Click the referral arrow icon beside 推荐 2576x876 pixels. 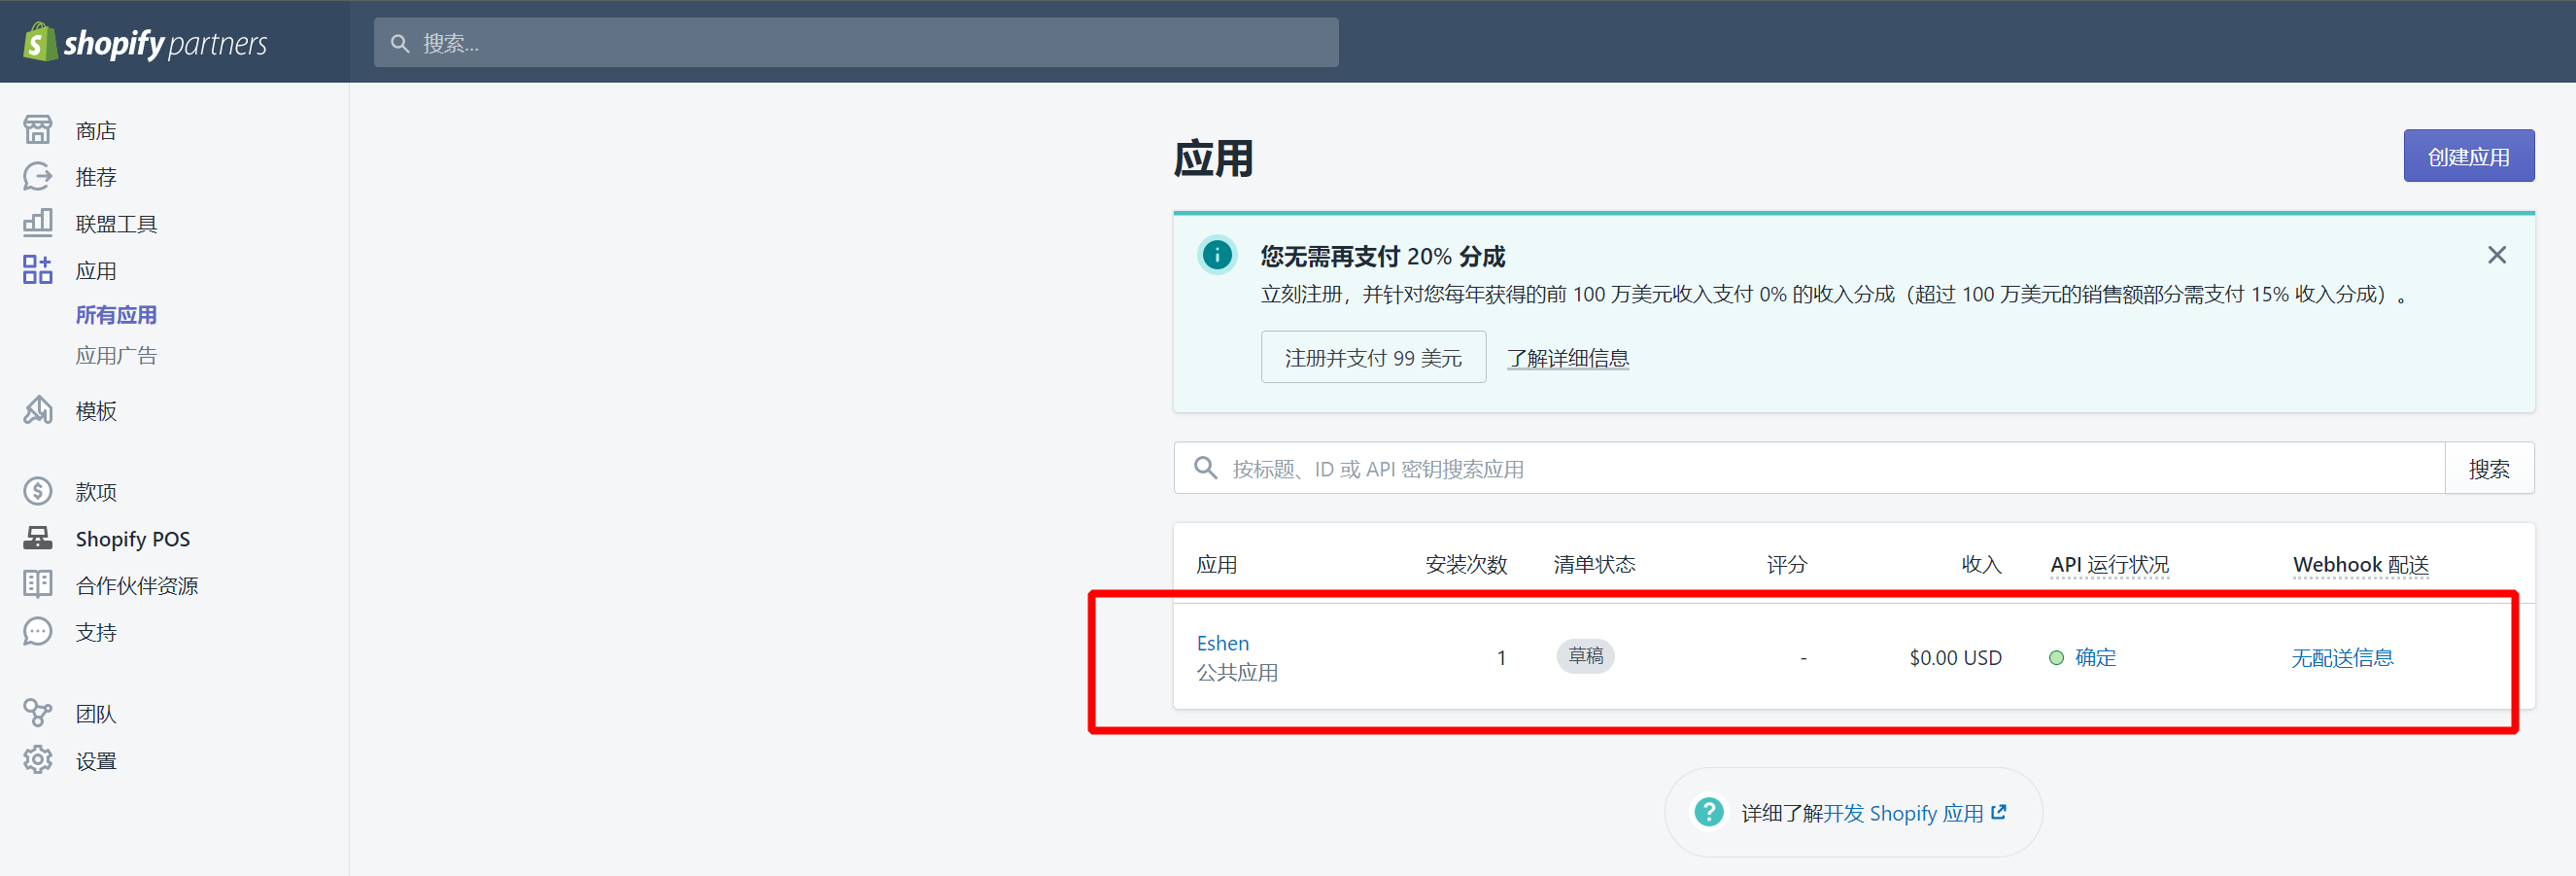(x=38, y=177)
